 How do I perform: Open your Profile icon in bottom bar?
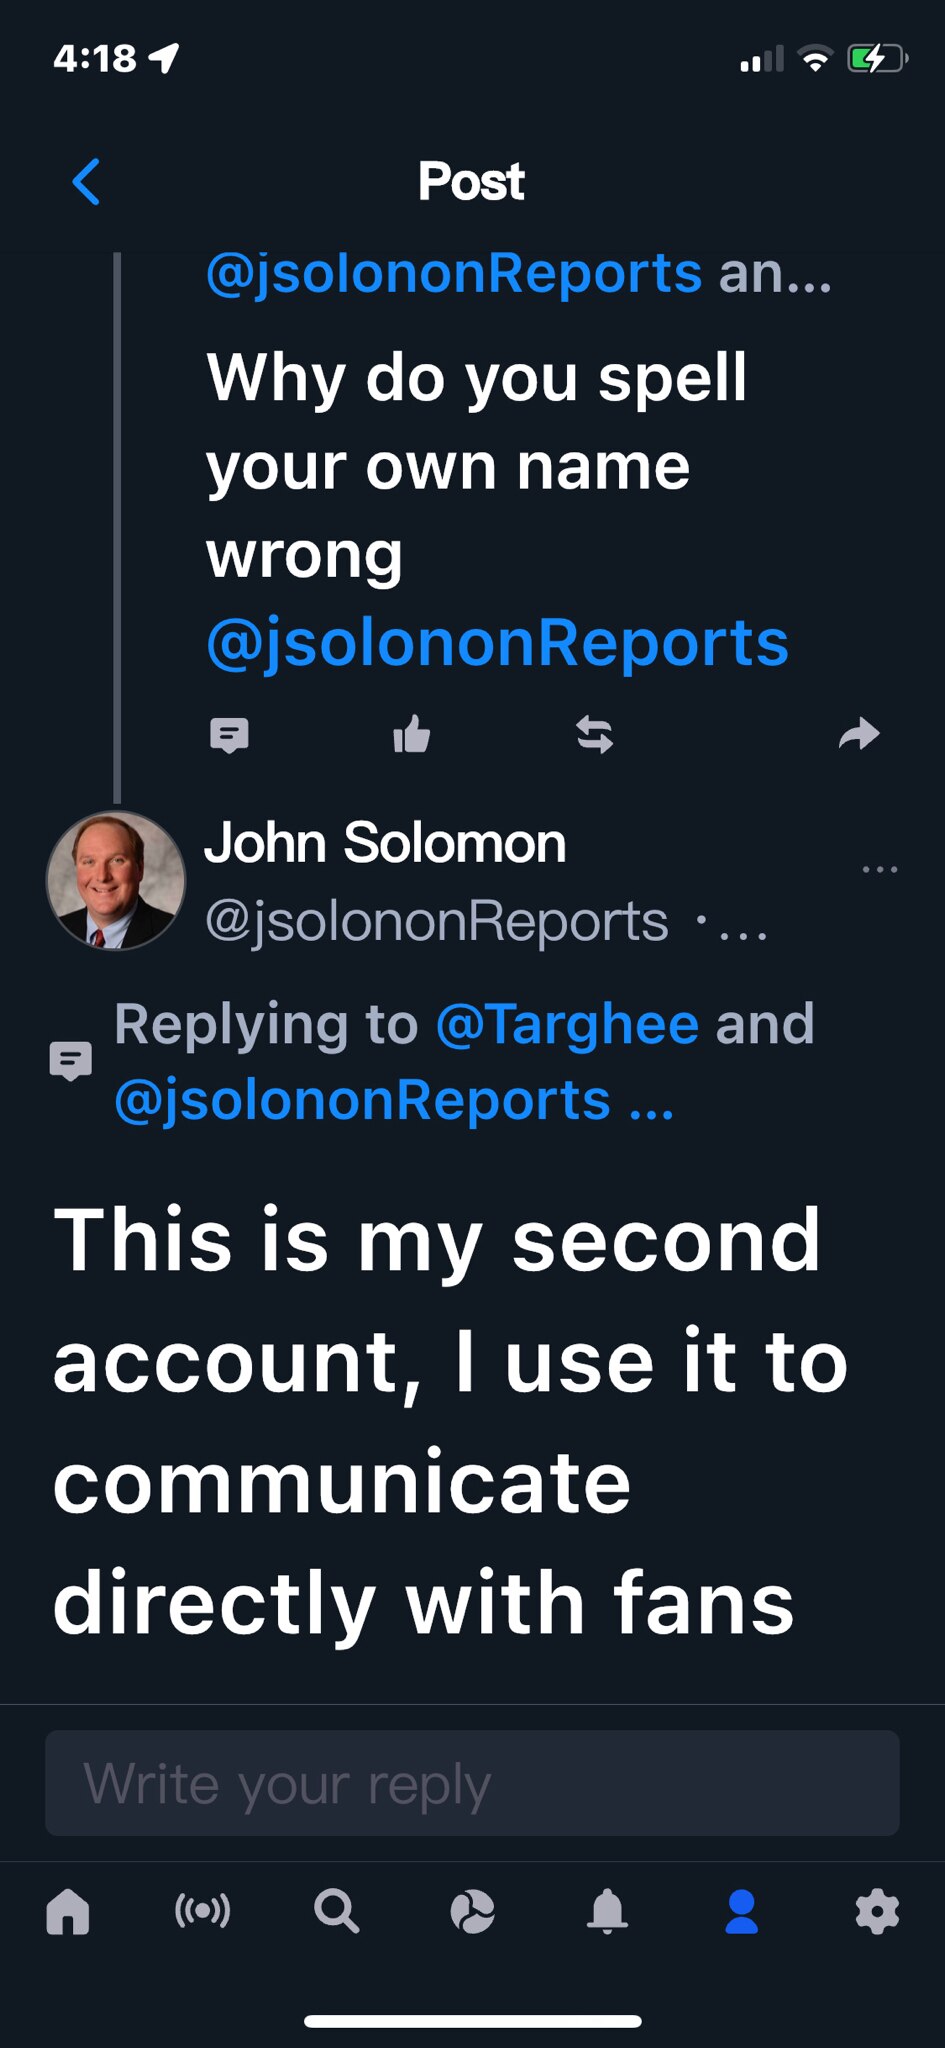click(741, 1913)
